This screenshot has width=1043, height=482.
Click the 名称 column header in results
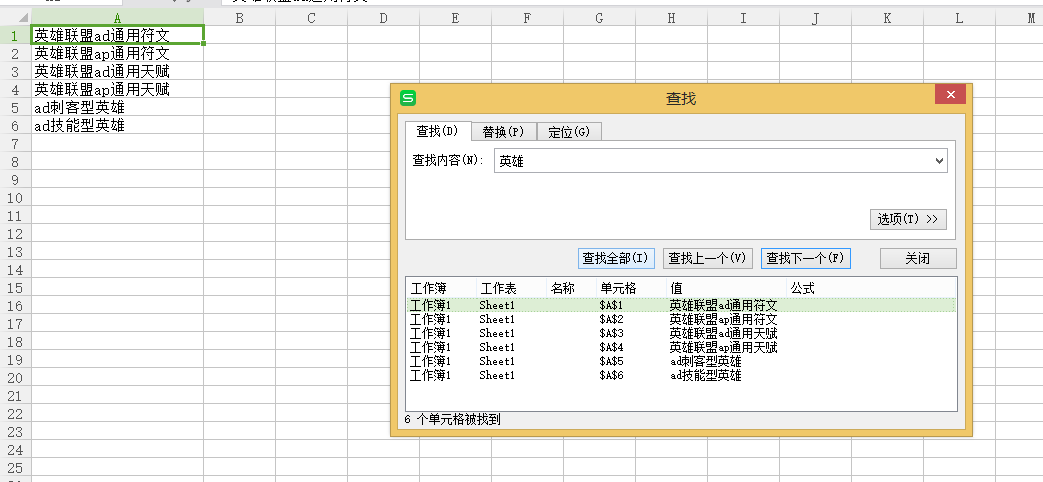pos(571,288)
